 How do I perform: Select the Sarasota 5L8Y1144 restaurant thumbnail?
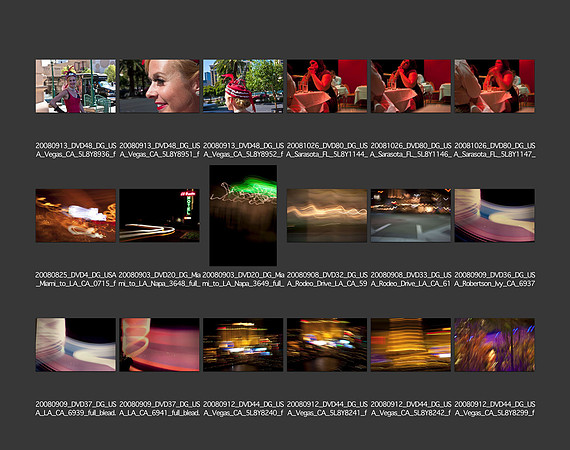pyautogui.click(x=327, y=86)
